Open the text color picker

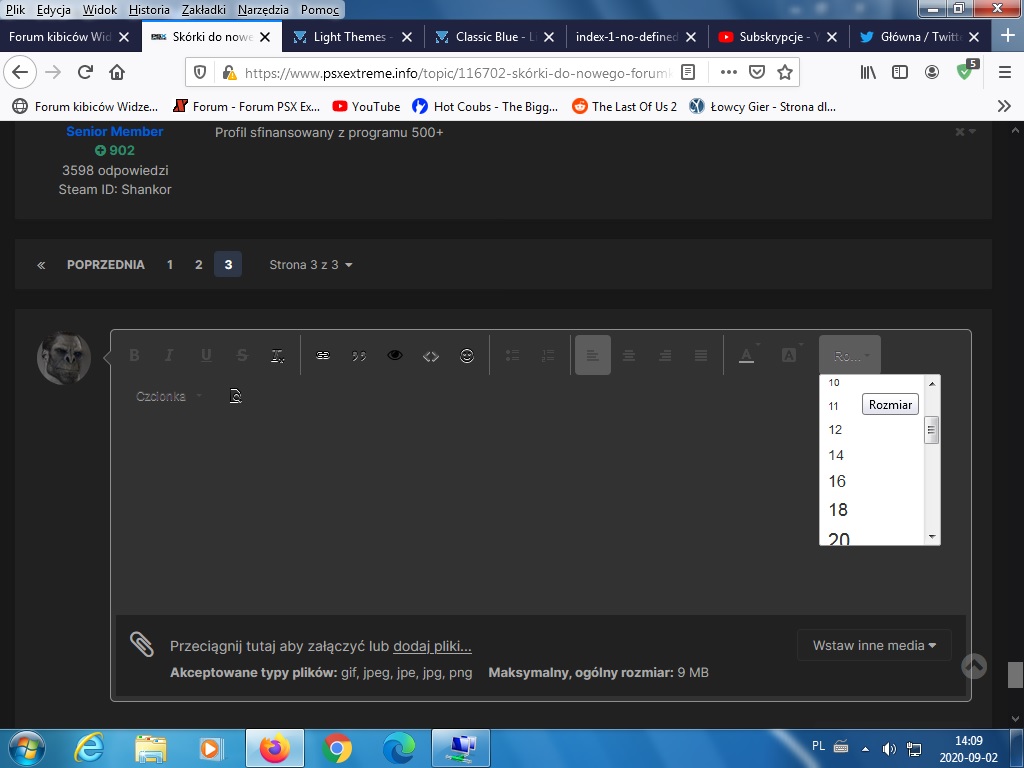click(747, 356)
